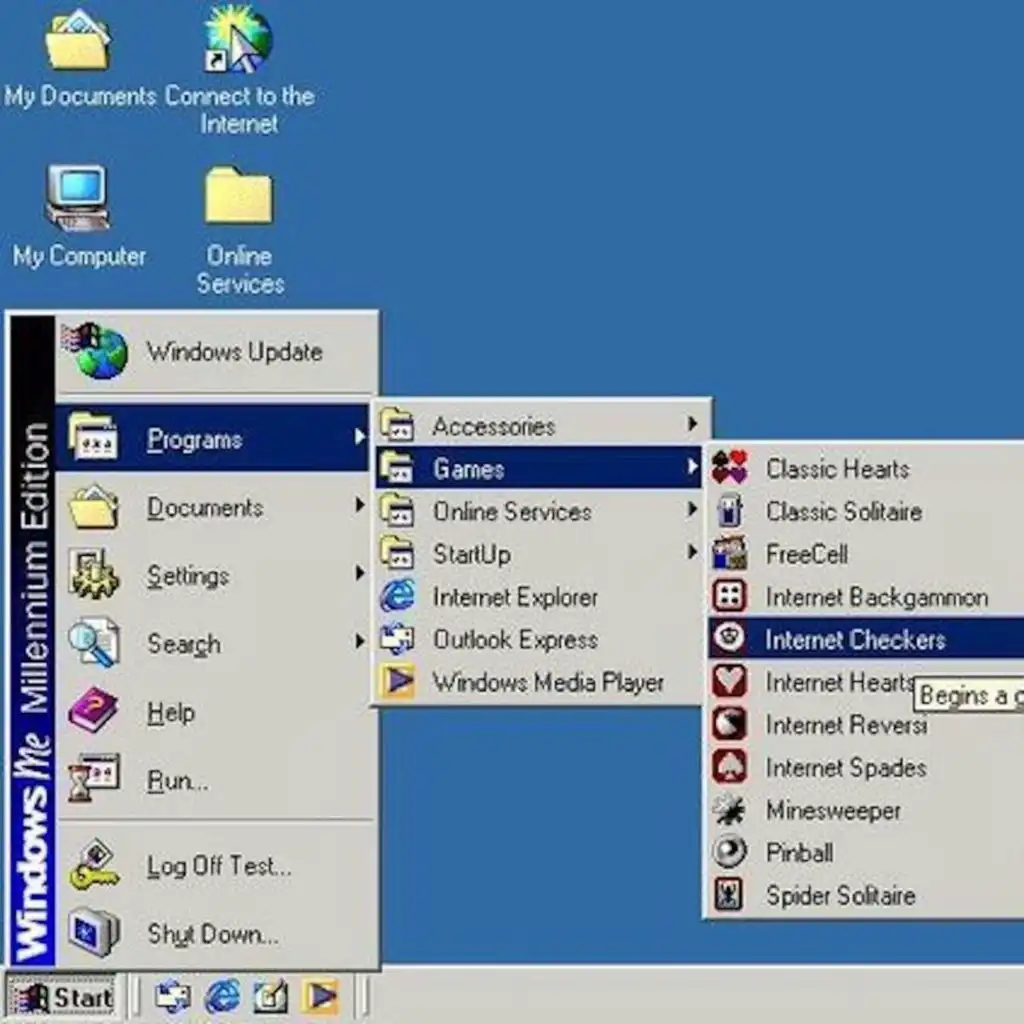This screenshot has height=1024, width=1024.
Task: Click the Shut Down monitor icon
Action: click(94, 933)
